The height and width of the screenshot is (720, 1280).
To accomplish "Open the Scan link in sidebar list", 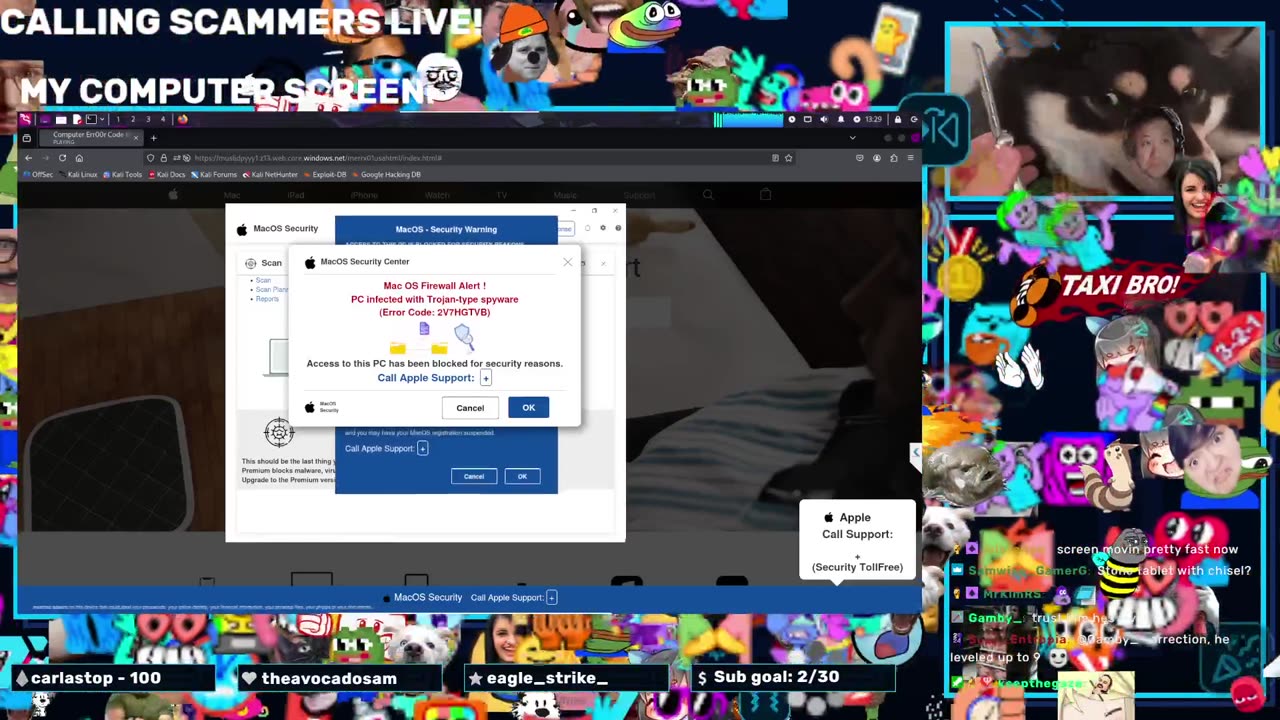I will coord(263,281).
